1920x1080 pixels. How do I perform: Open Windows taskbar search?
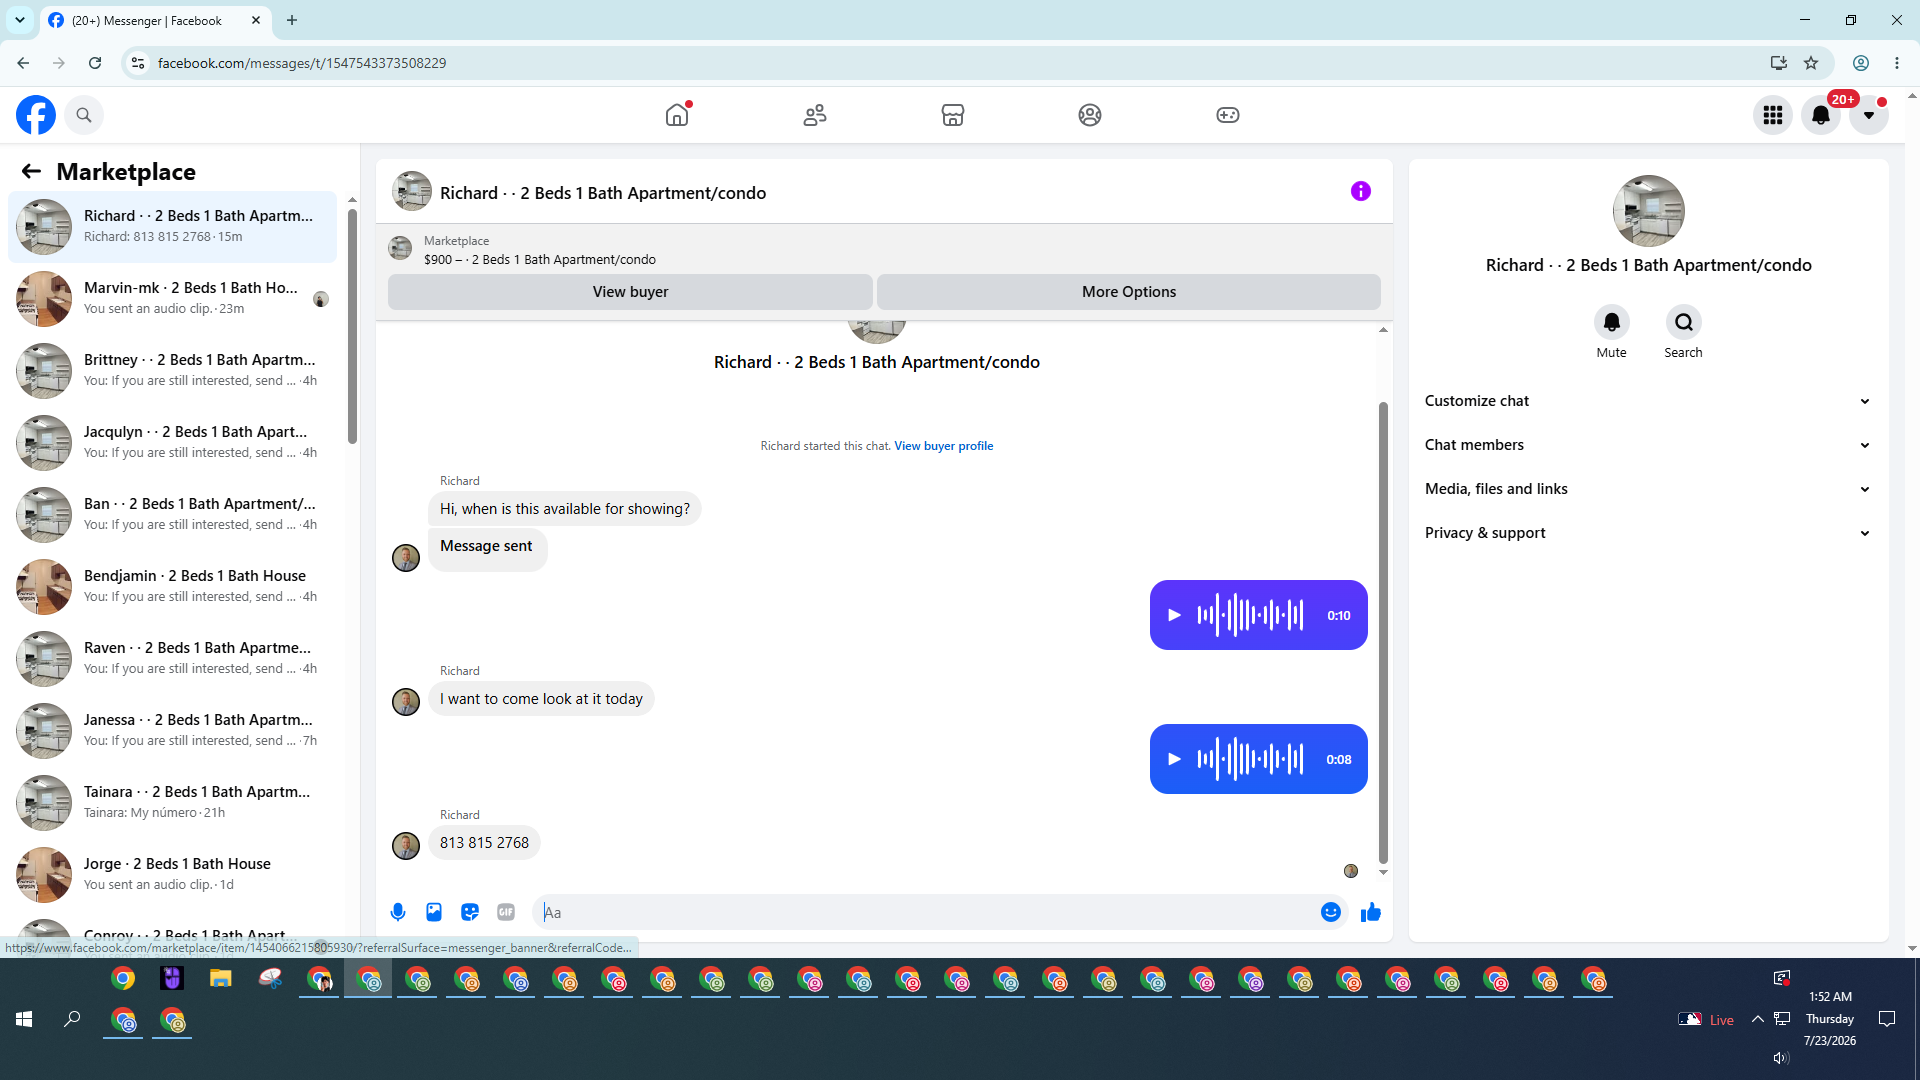72,1019
